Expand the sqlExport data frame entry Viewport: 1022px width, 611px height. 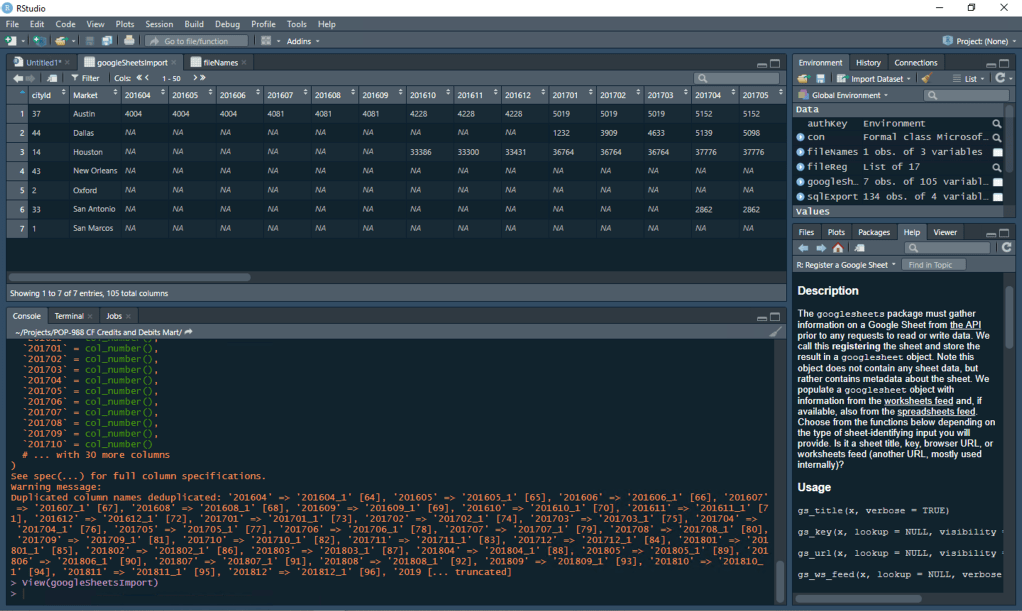(801, 196)
